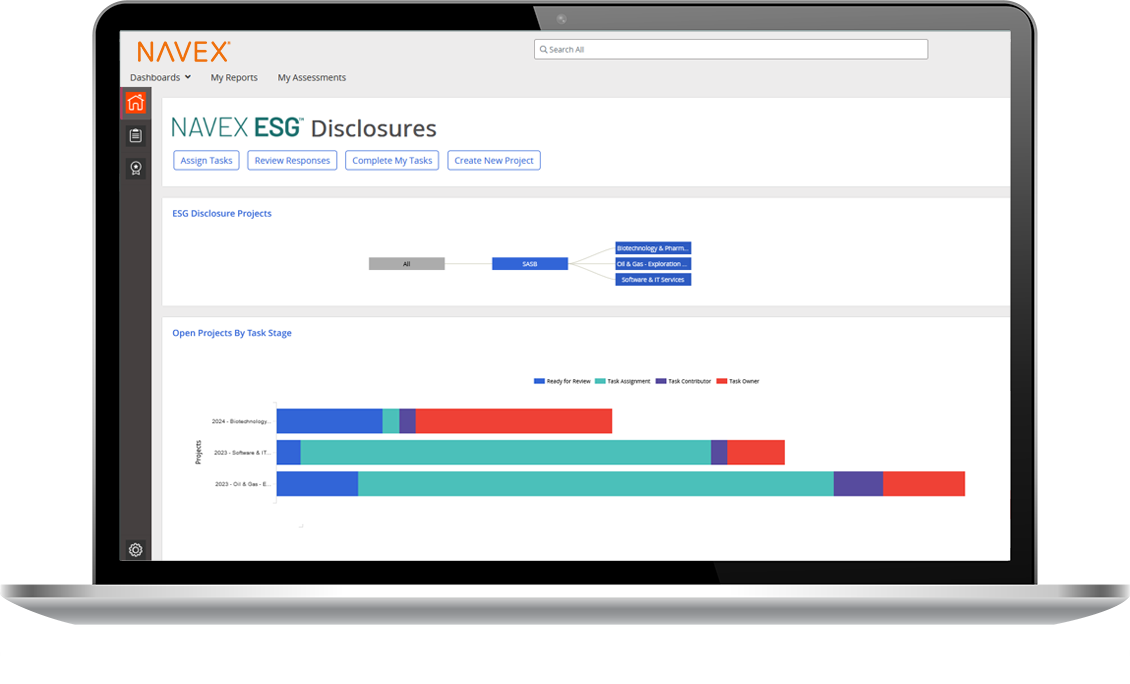
Task: Click the Create New Project button
Action: click(x=494, y=161)
